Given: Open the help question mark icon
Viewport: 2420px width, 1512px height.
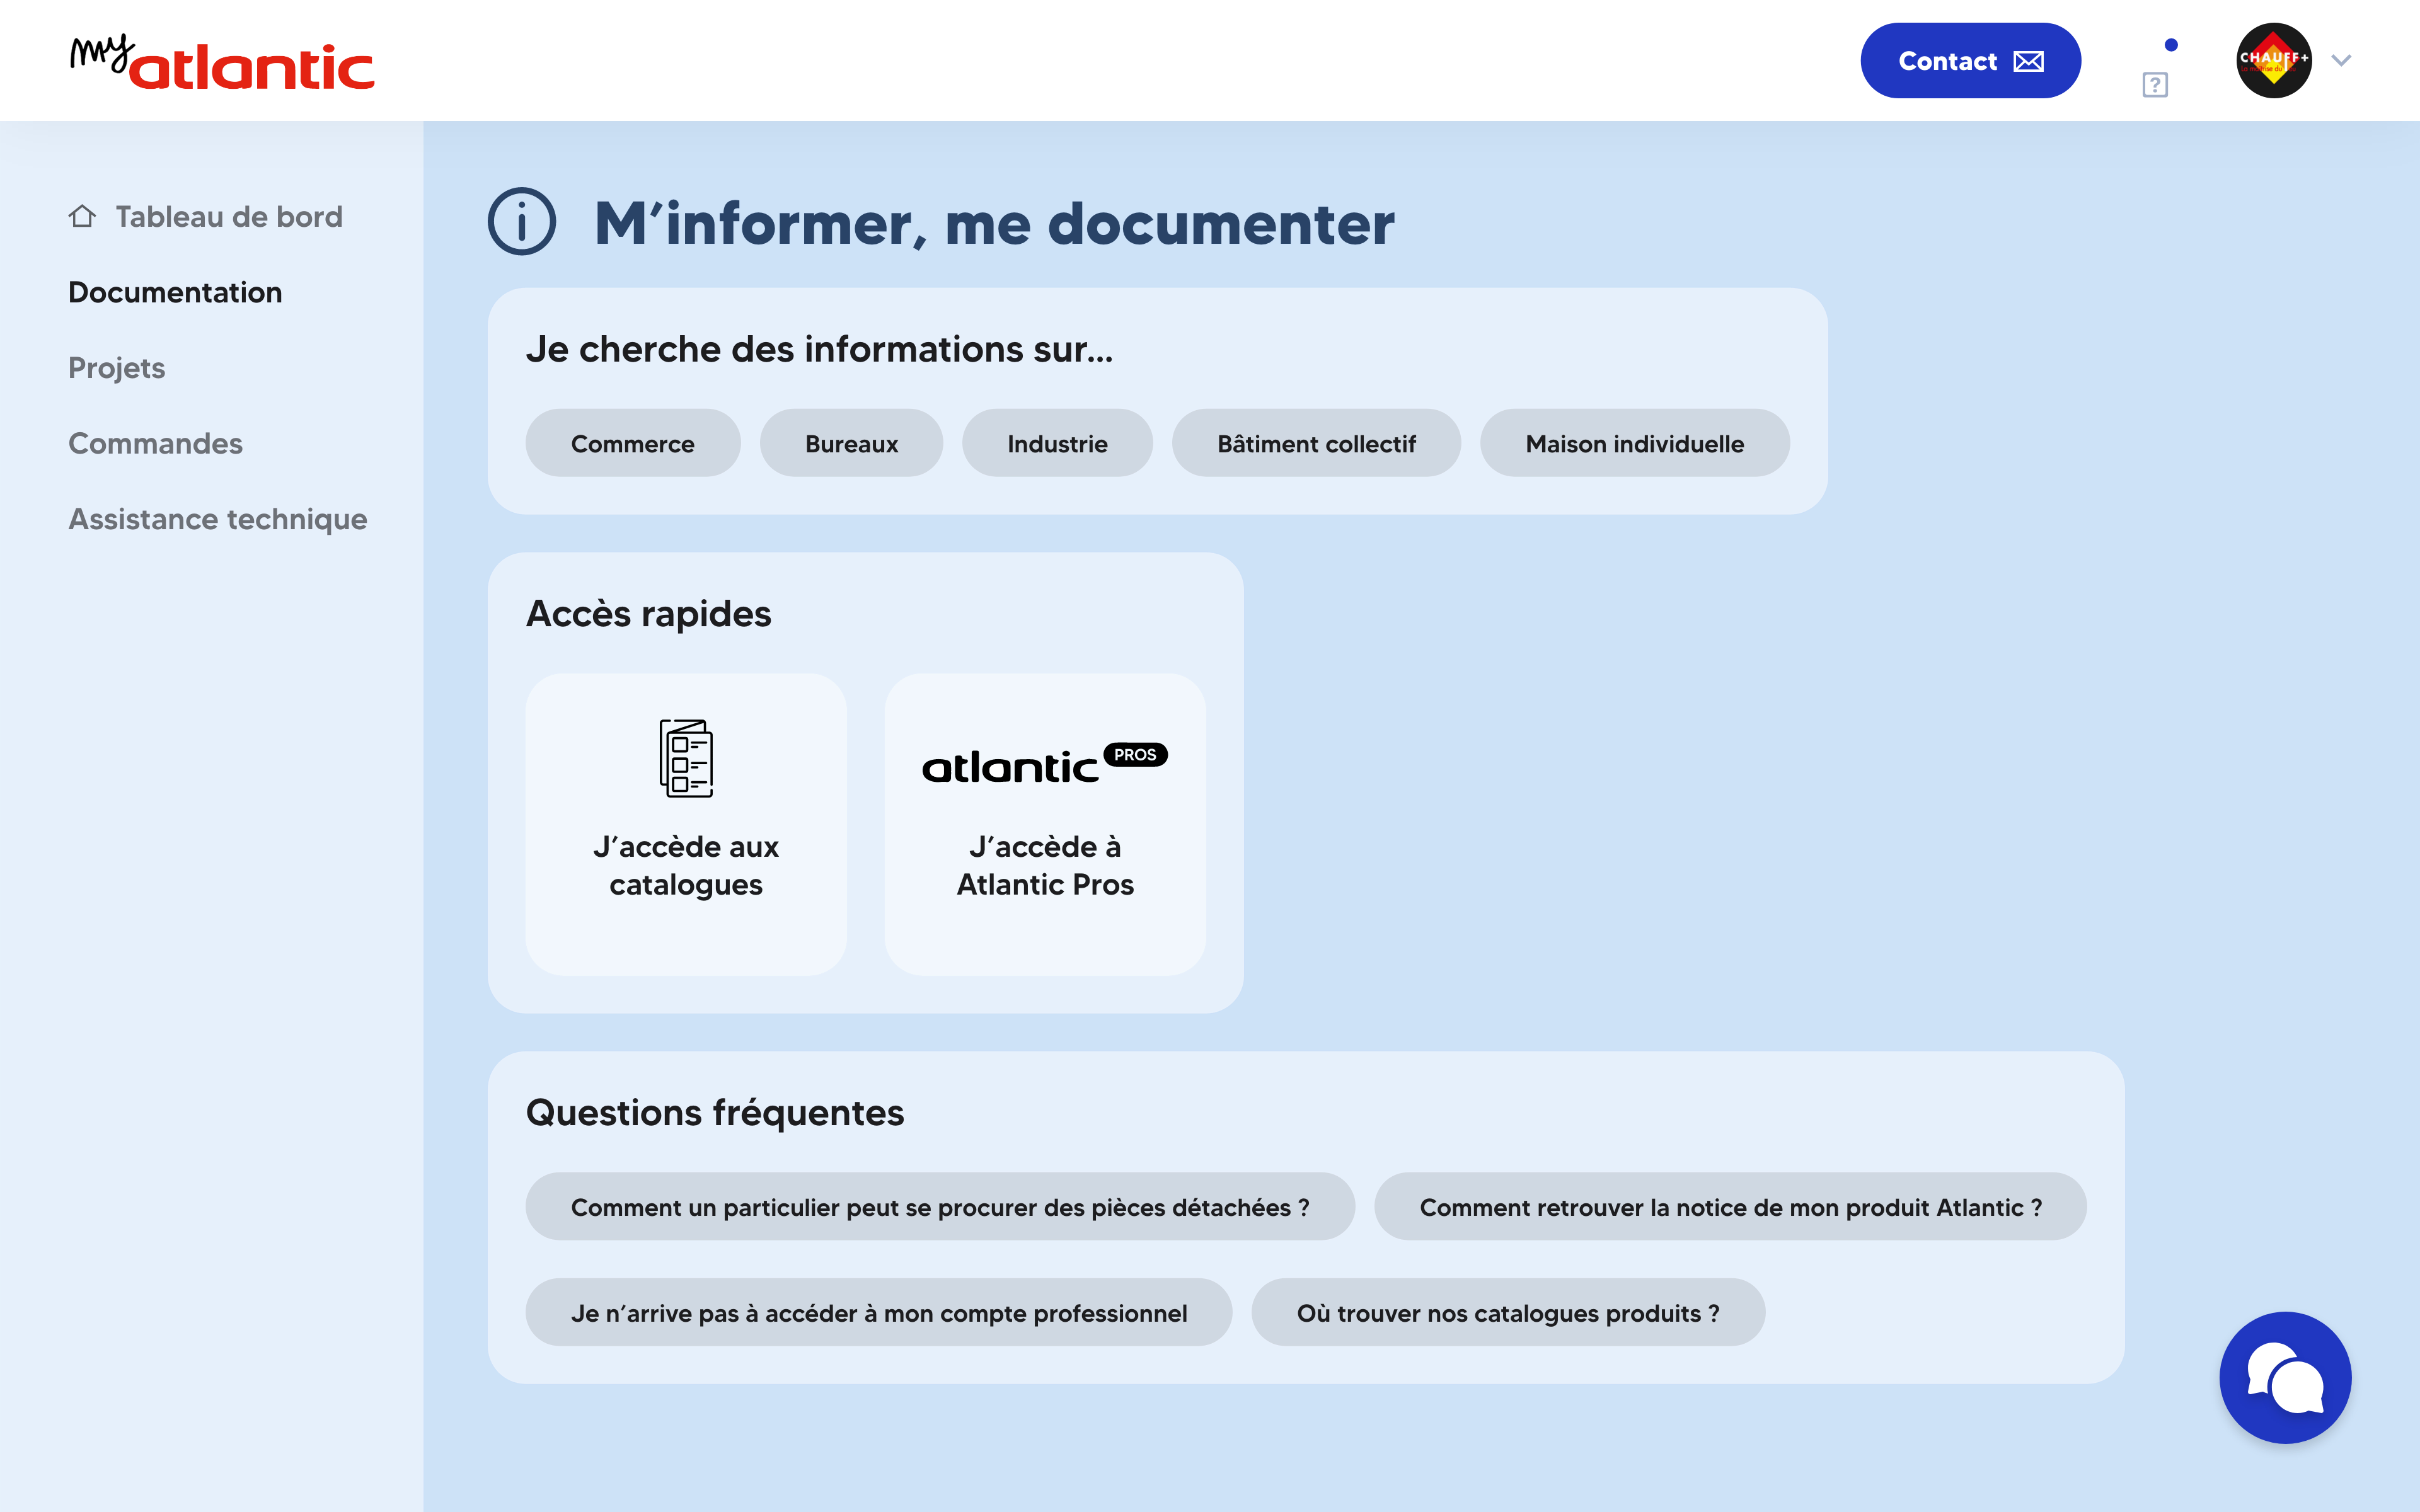Looking at the screenshot, I should point(2155,84).
